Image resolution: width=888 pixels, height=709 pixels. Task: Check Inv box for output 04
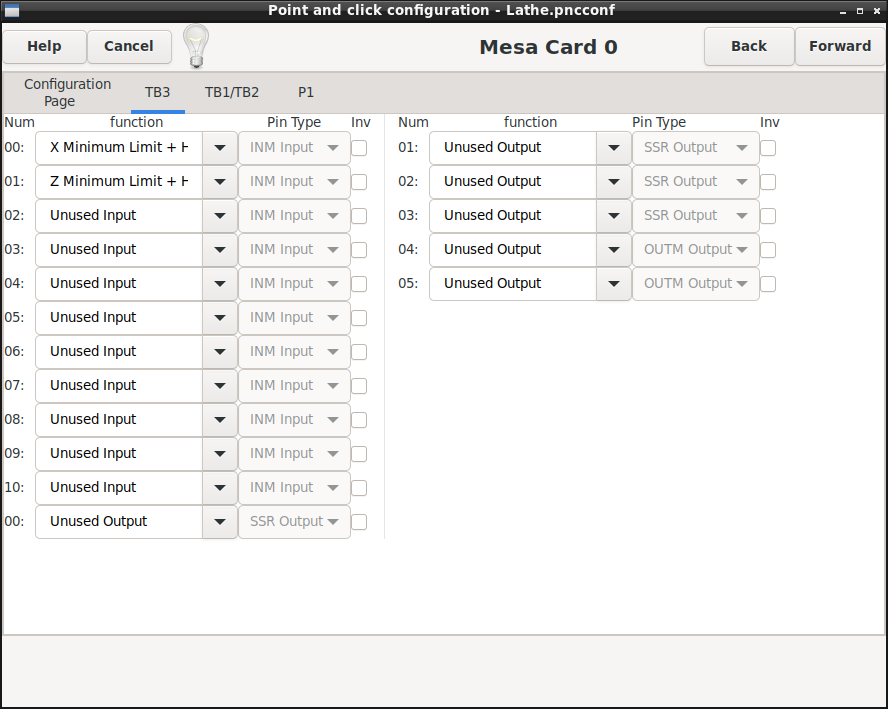(x=768, y=250)
